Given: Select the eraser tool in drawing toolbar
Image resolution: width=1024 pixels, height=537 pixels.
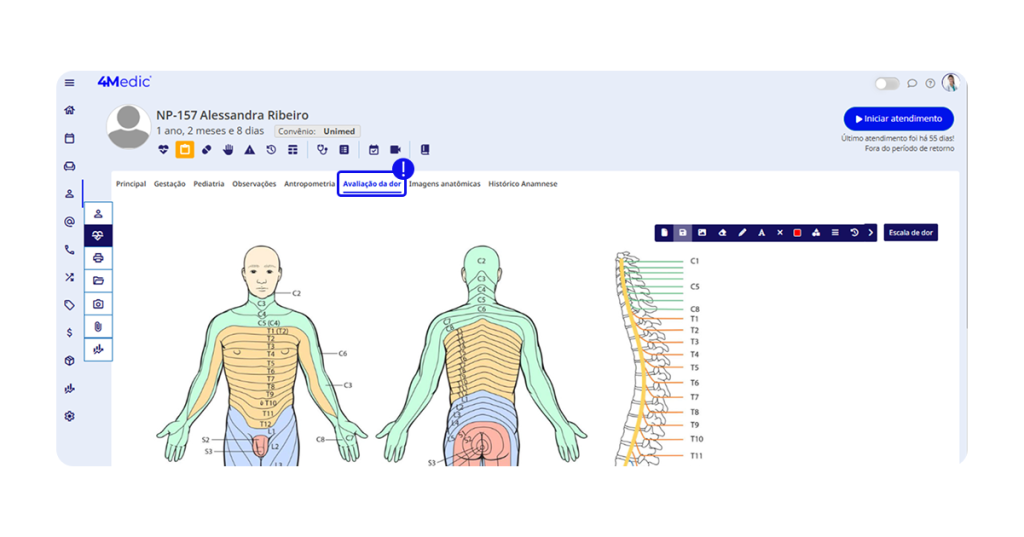Looking at the screenshot, I should click(x=722, y=233).
